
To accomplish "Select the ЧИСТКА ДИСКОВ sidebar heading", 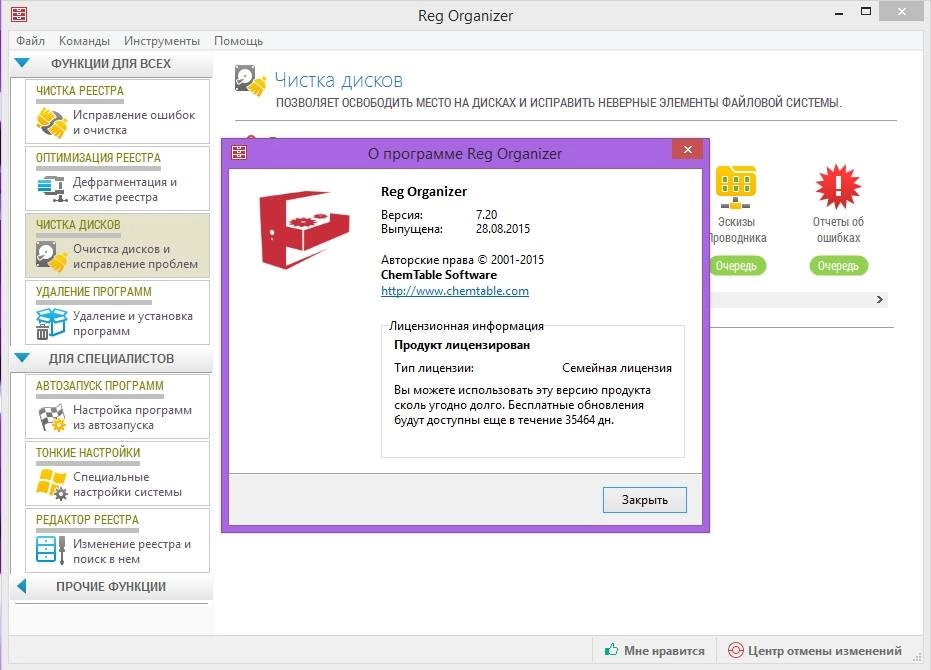I will point(78,225).
